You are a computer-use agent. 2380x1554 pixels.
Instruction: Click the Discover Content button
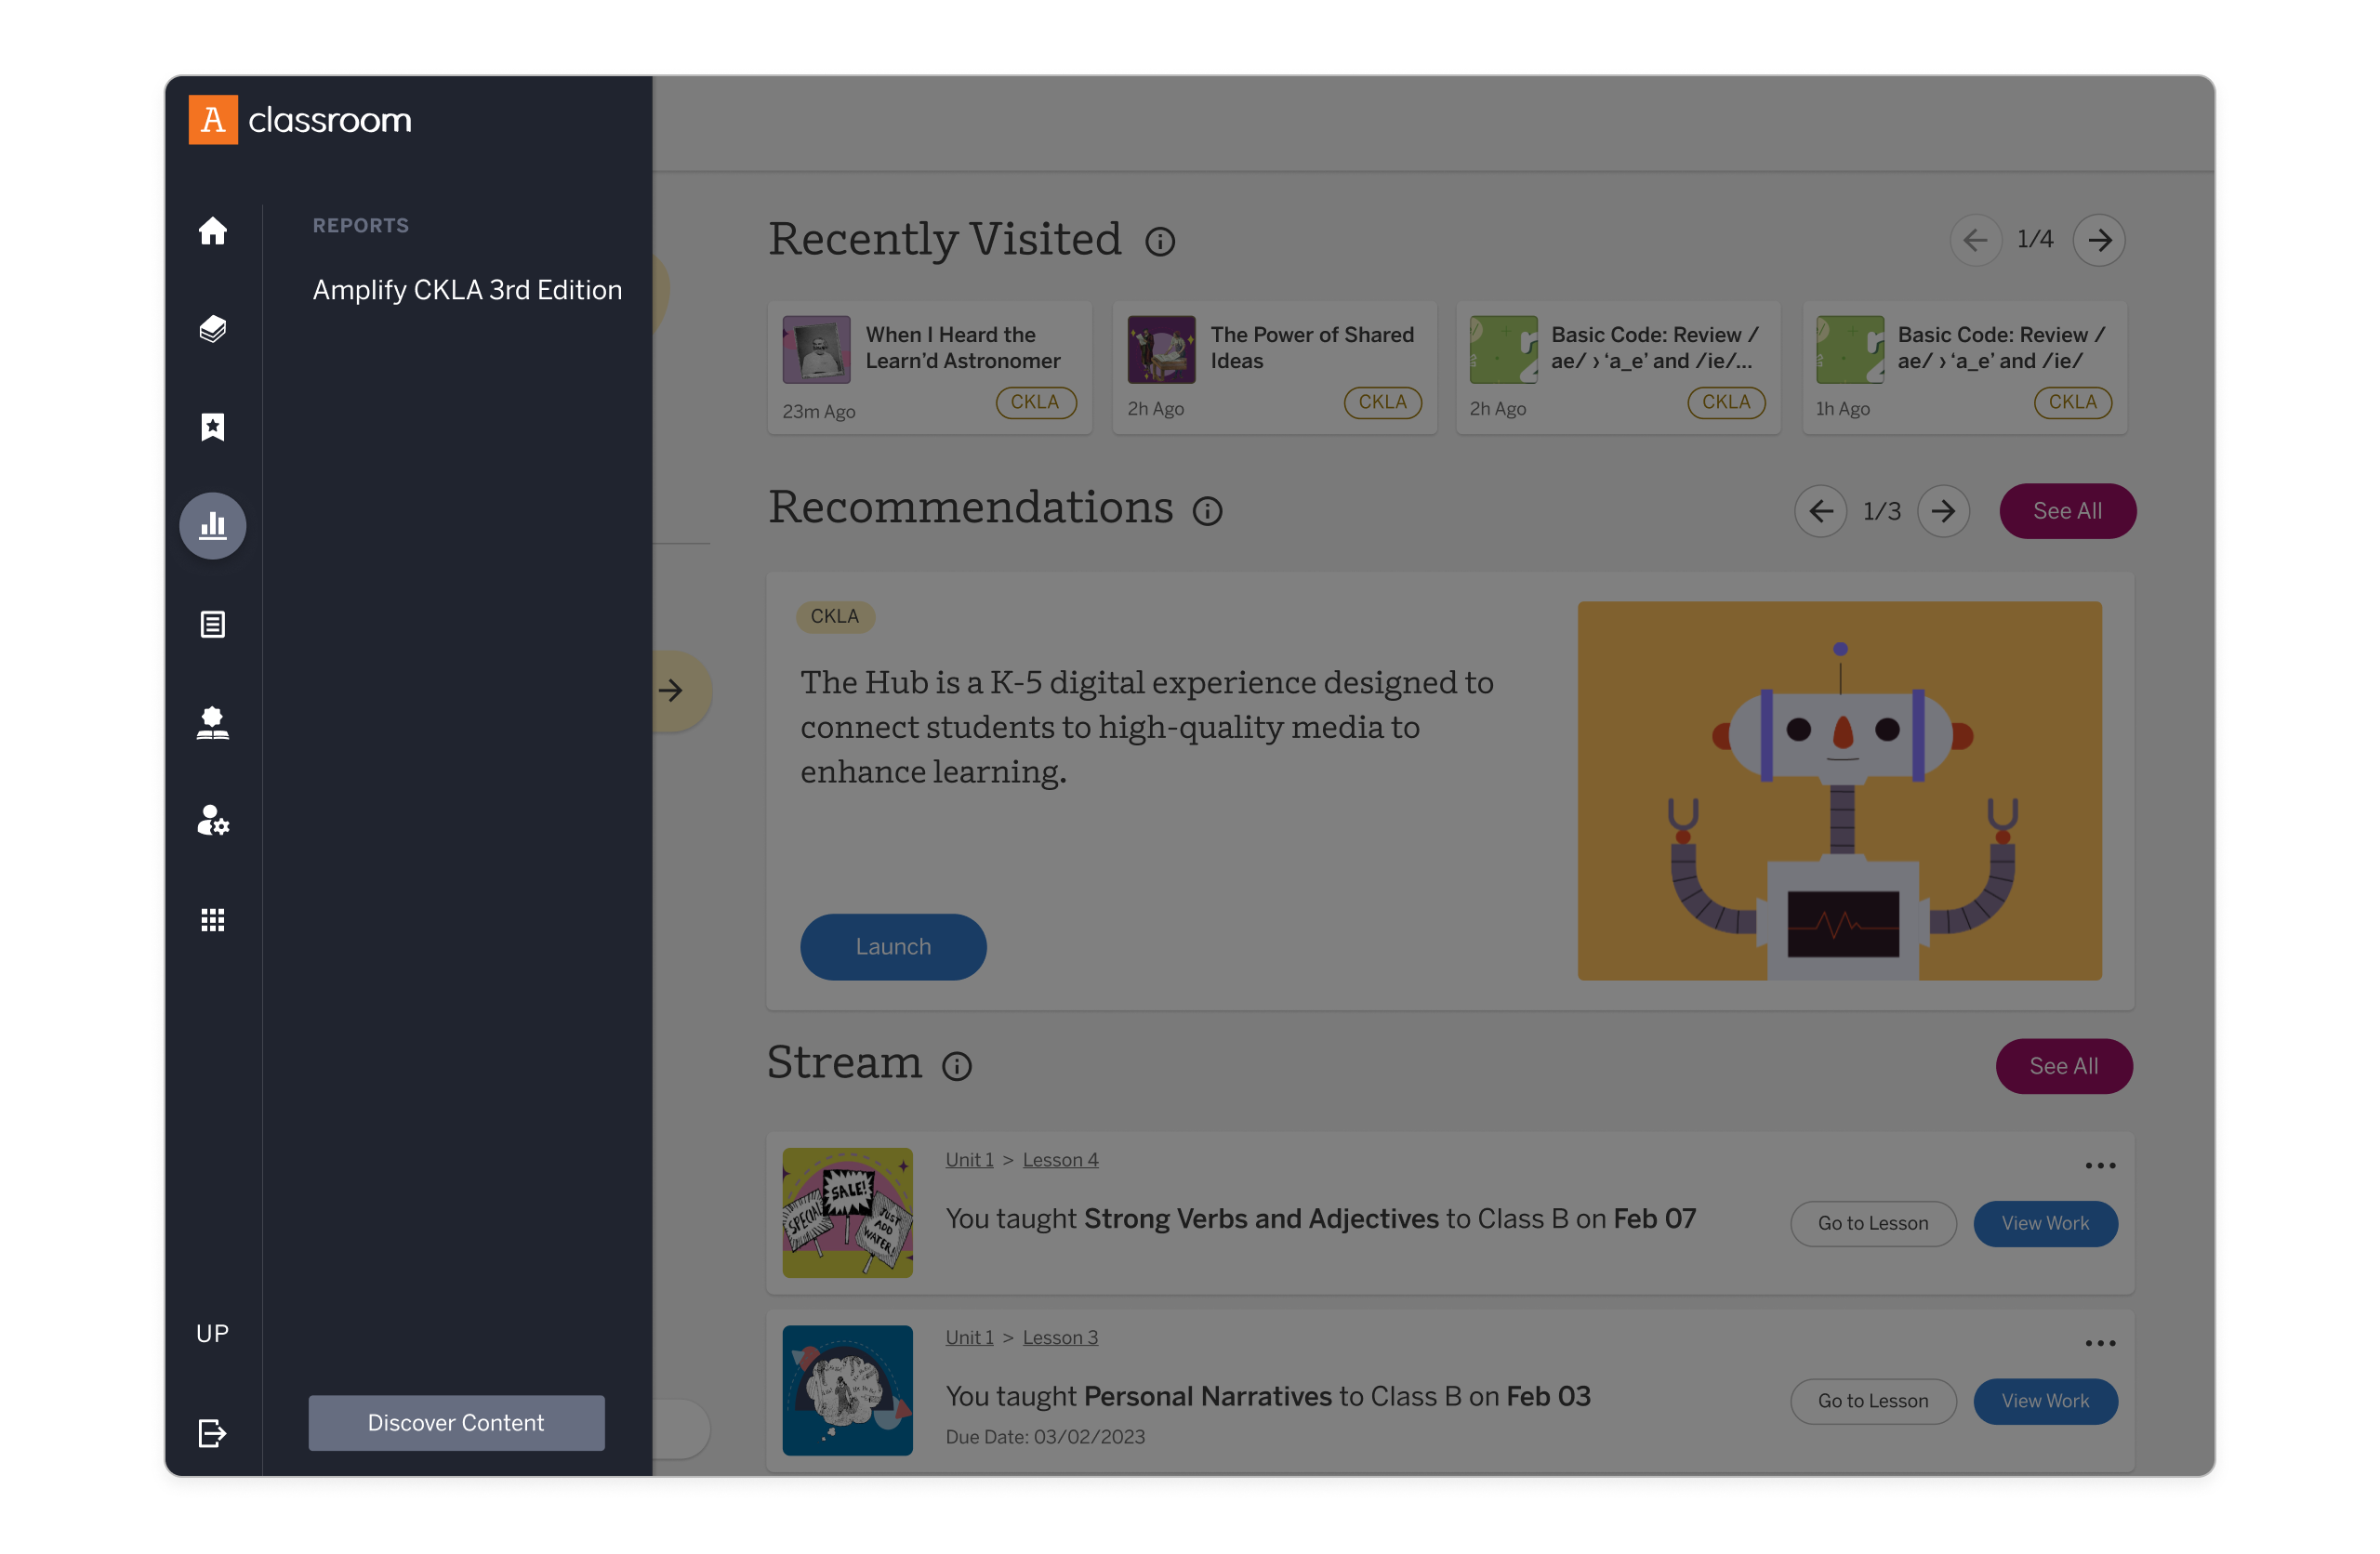456,1422
